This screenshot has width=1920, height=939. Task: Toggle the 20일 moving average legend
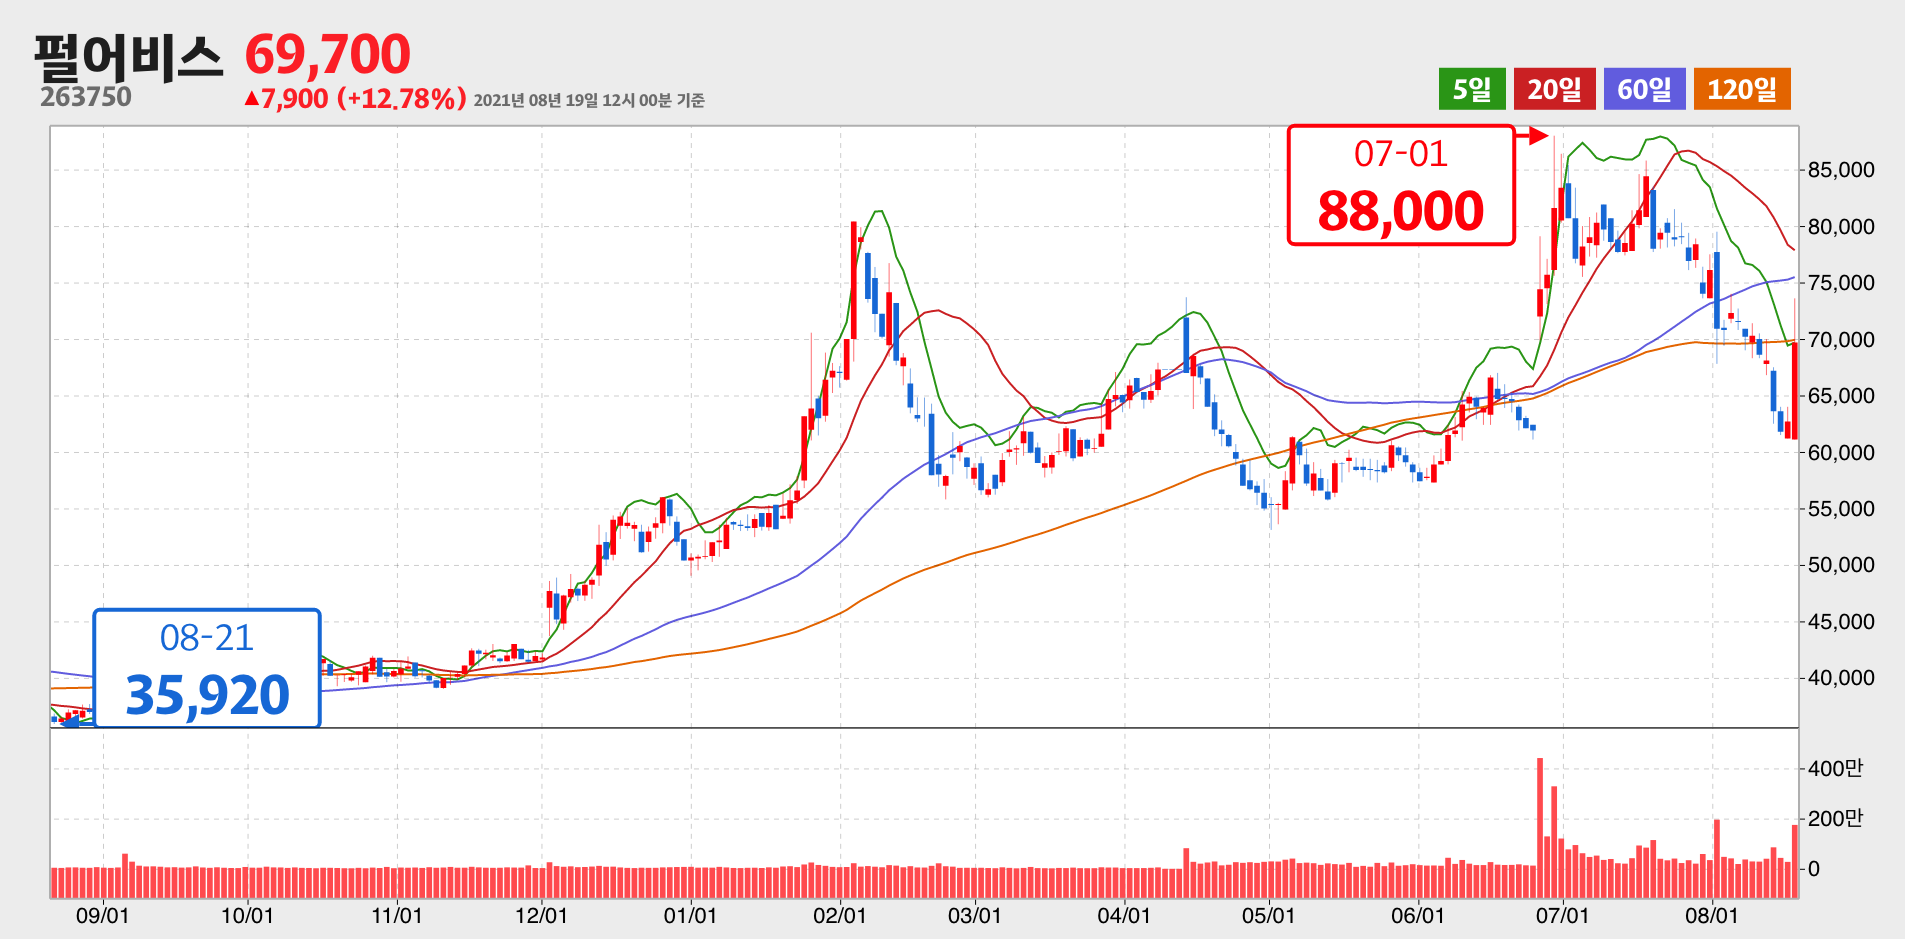[1554, 89]
